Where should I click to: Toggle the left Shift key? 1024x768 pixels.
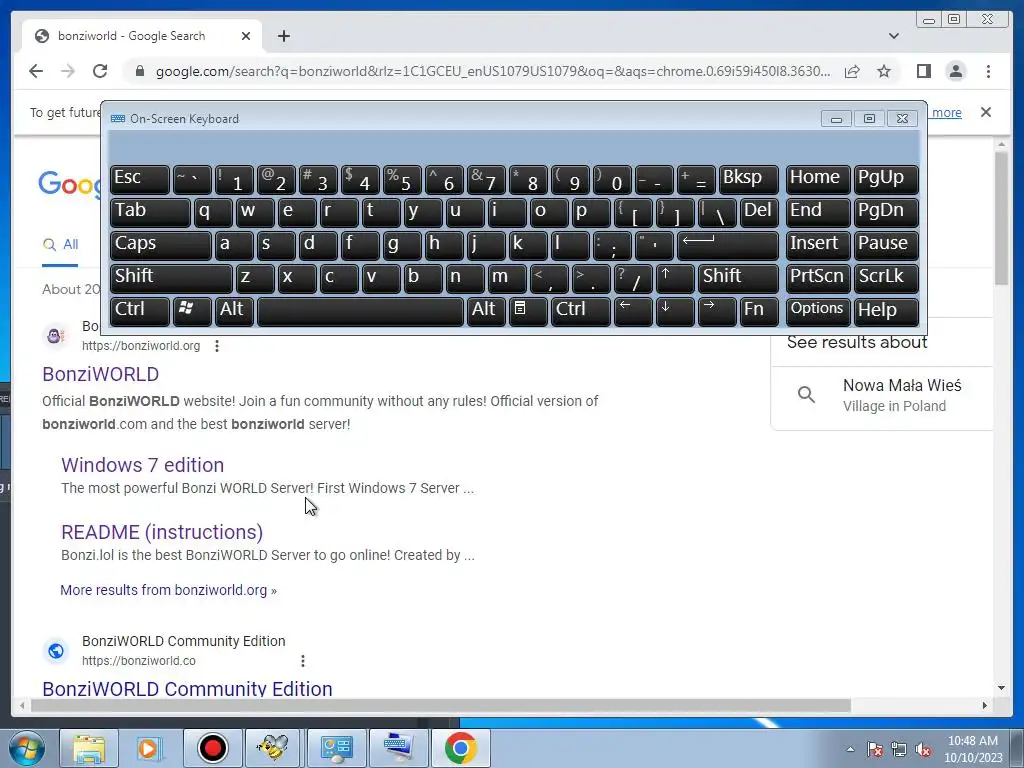click(171, 278)
